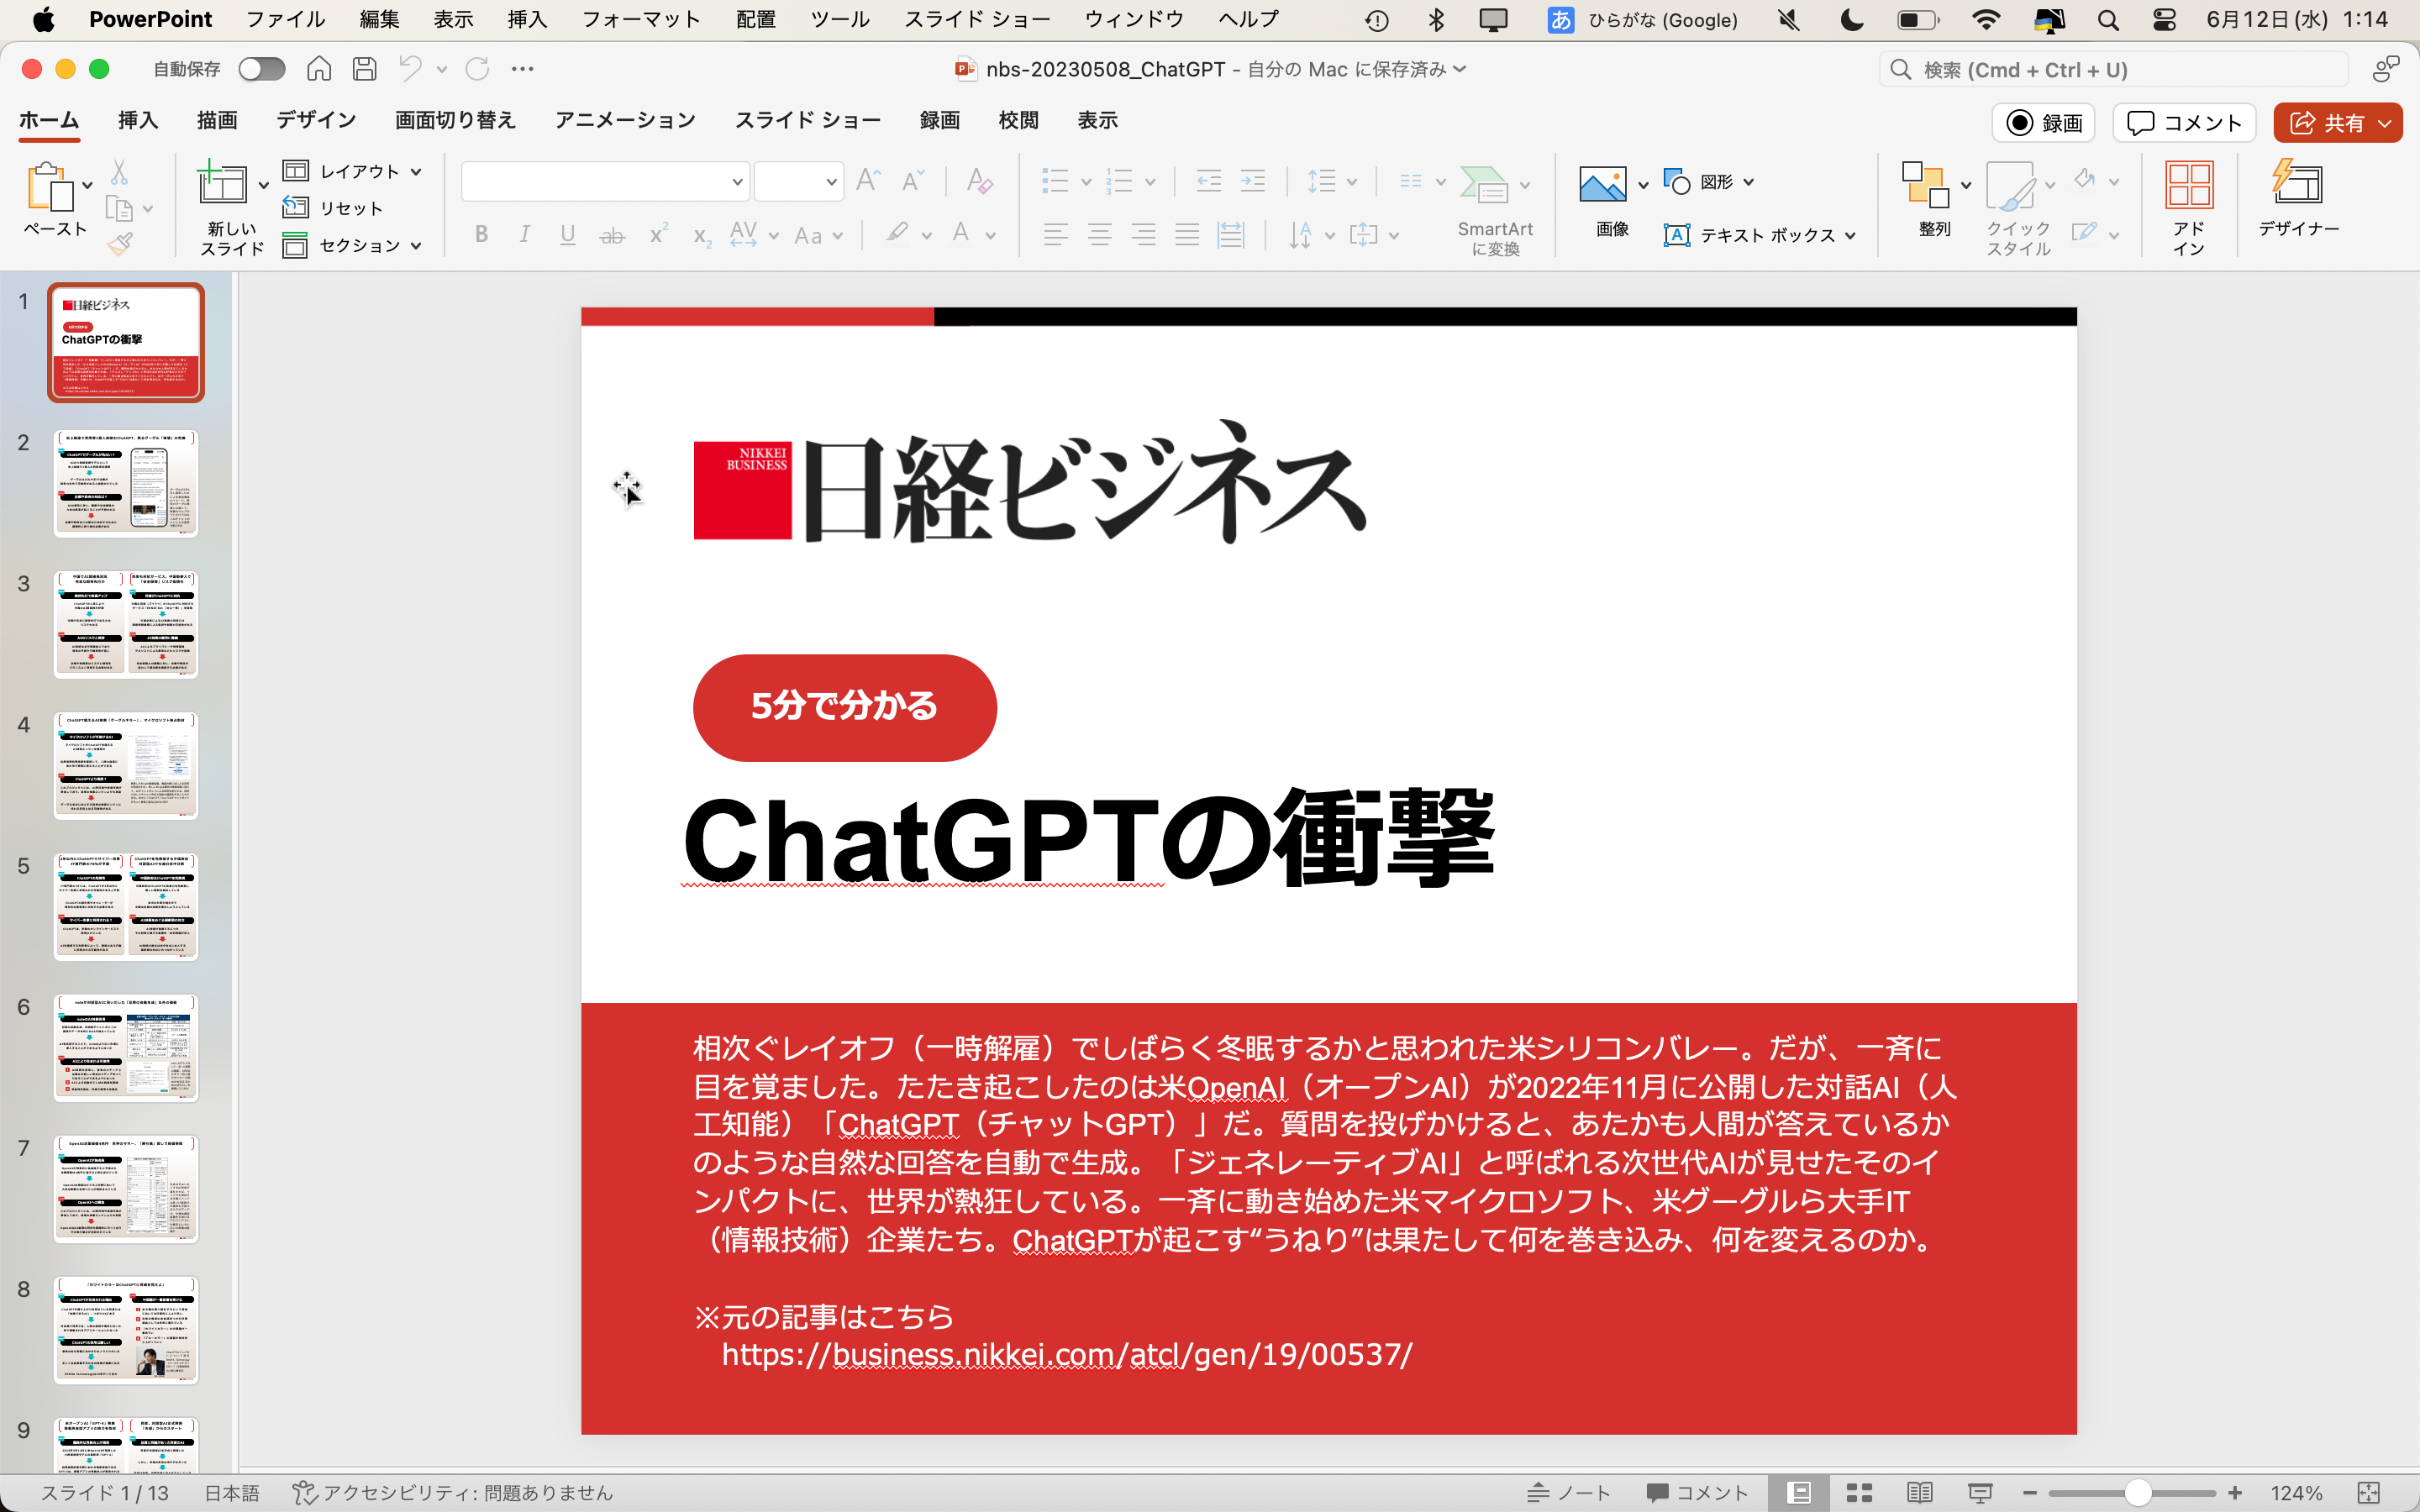The width and height of the screenshot is (2420, 1512).
Task: Click the コメント button at top right
Action: tap(2184, 122)
